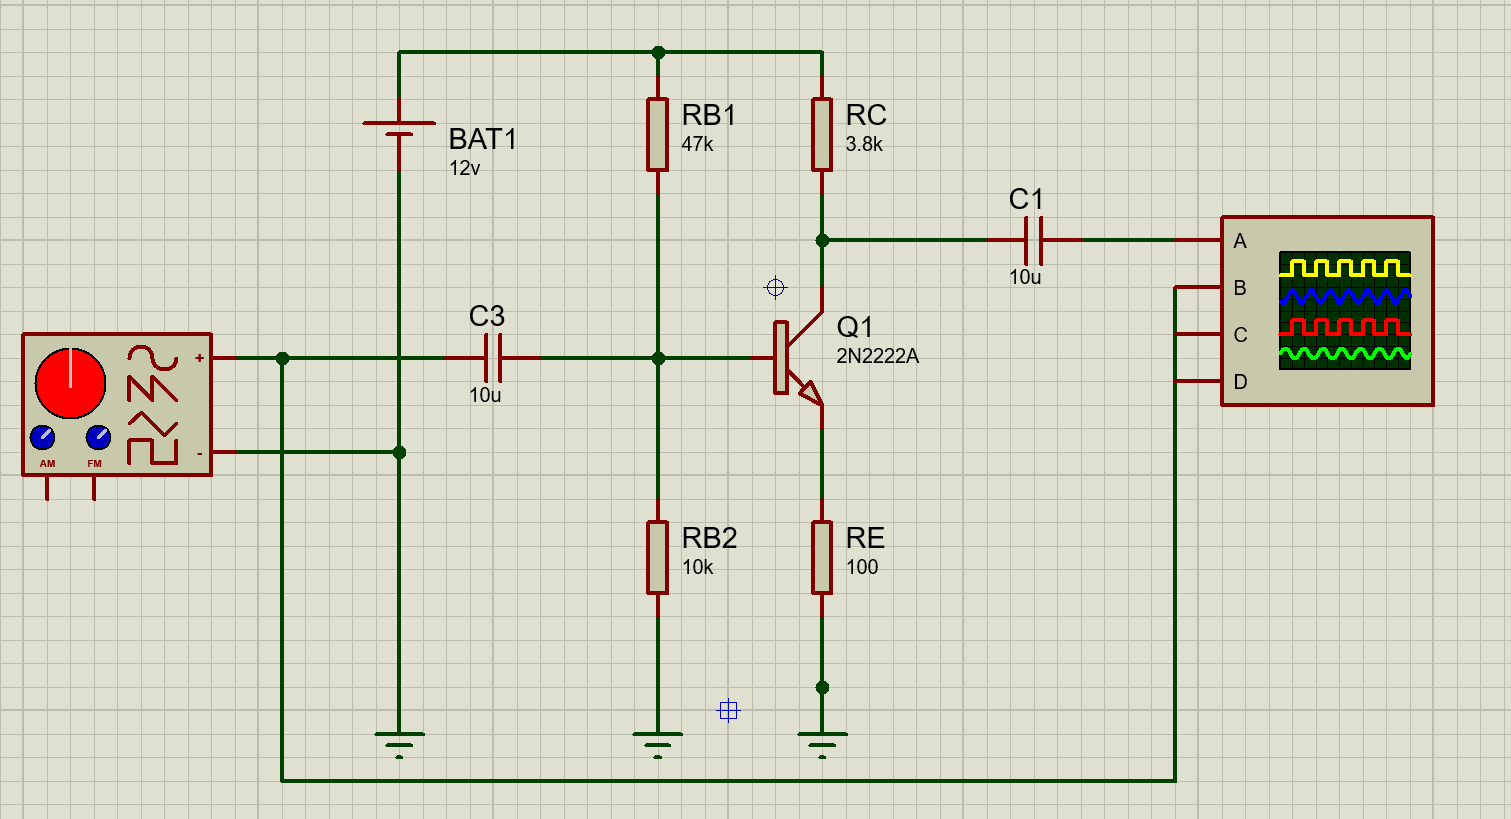Select the RB1 47k resistor body
1511x819 pixels.
pyautogui.click(x=657, y=134)
